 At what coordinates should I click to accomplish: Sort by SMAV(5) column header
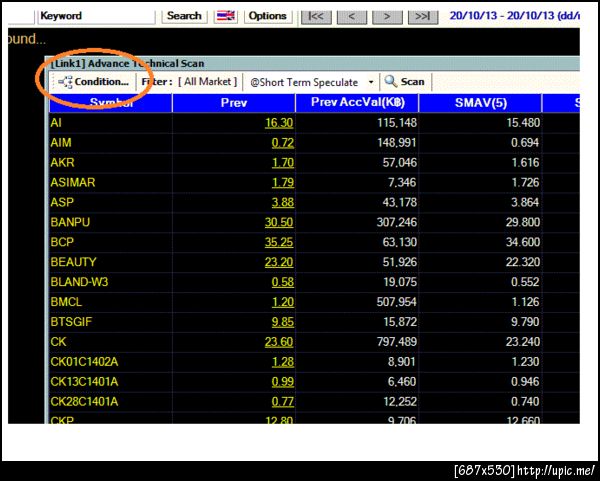pyautogui.click(x=481, y=103)
